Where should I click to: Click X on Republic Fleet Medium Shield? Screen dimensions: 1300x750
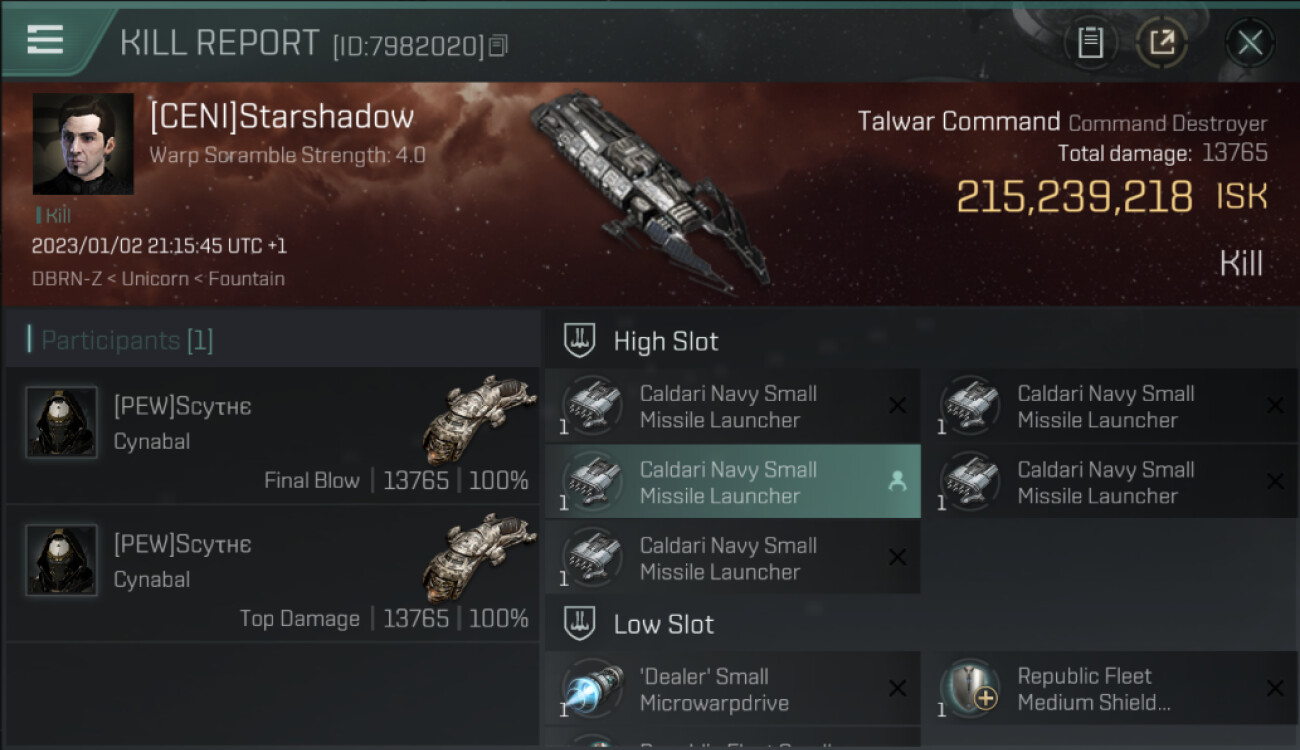point(1275,688)
